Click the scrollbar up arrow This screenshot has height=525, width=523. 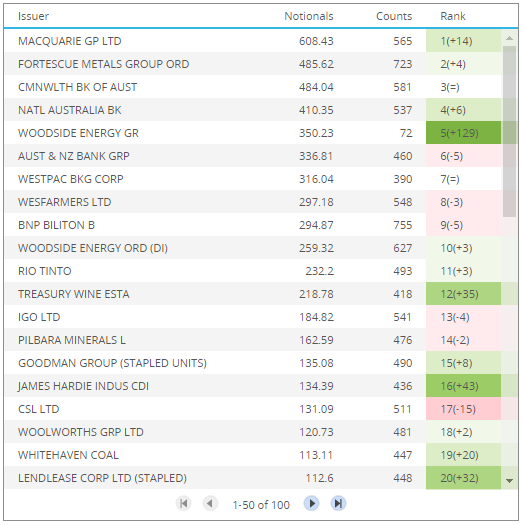509,39
